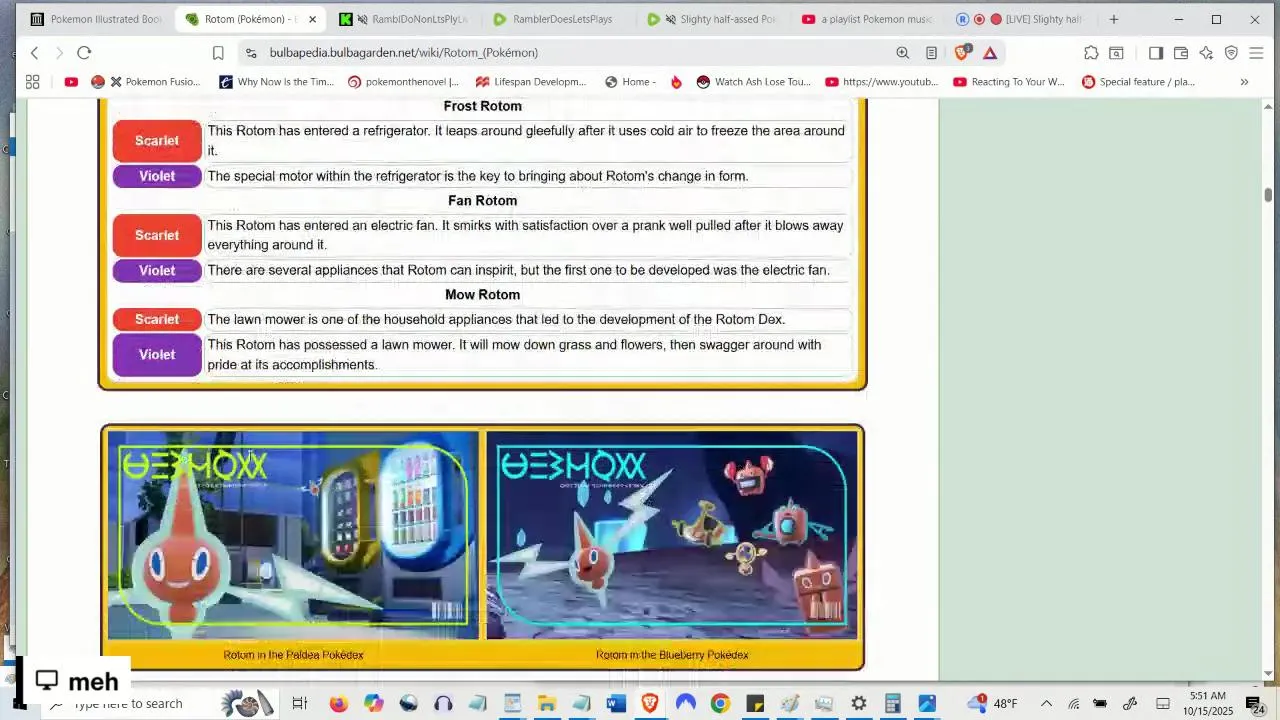This screenshot has width=1280, height=720.
Task: Open the Why Now Is the Tim... bookmark
Action: click(277, 82)
